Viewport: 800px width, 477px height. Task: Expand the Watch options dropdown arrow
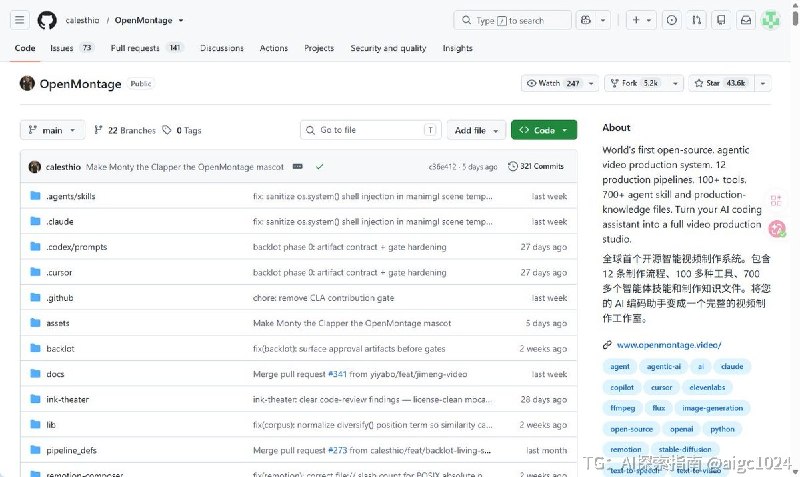coord(591,83)
